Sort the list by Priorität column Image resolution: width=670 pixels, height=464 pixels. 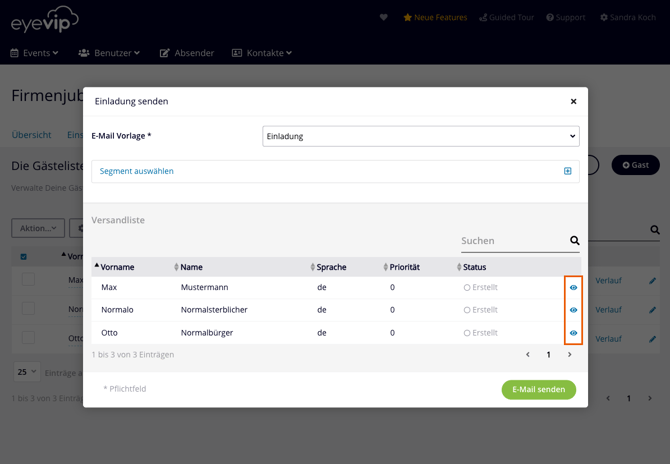[404, 267]
